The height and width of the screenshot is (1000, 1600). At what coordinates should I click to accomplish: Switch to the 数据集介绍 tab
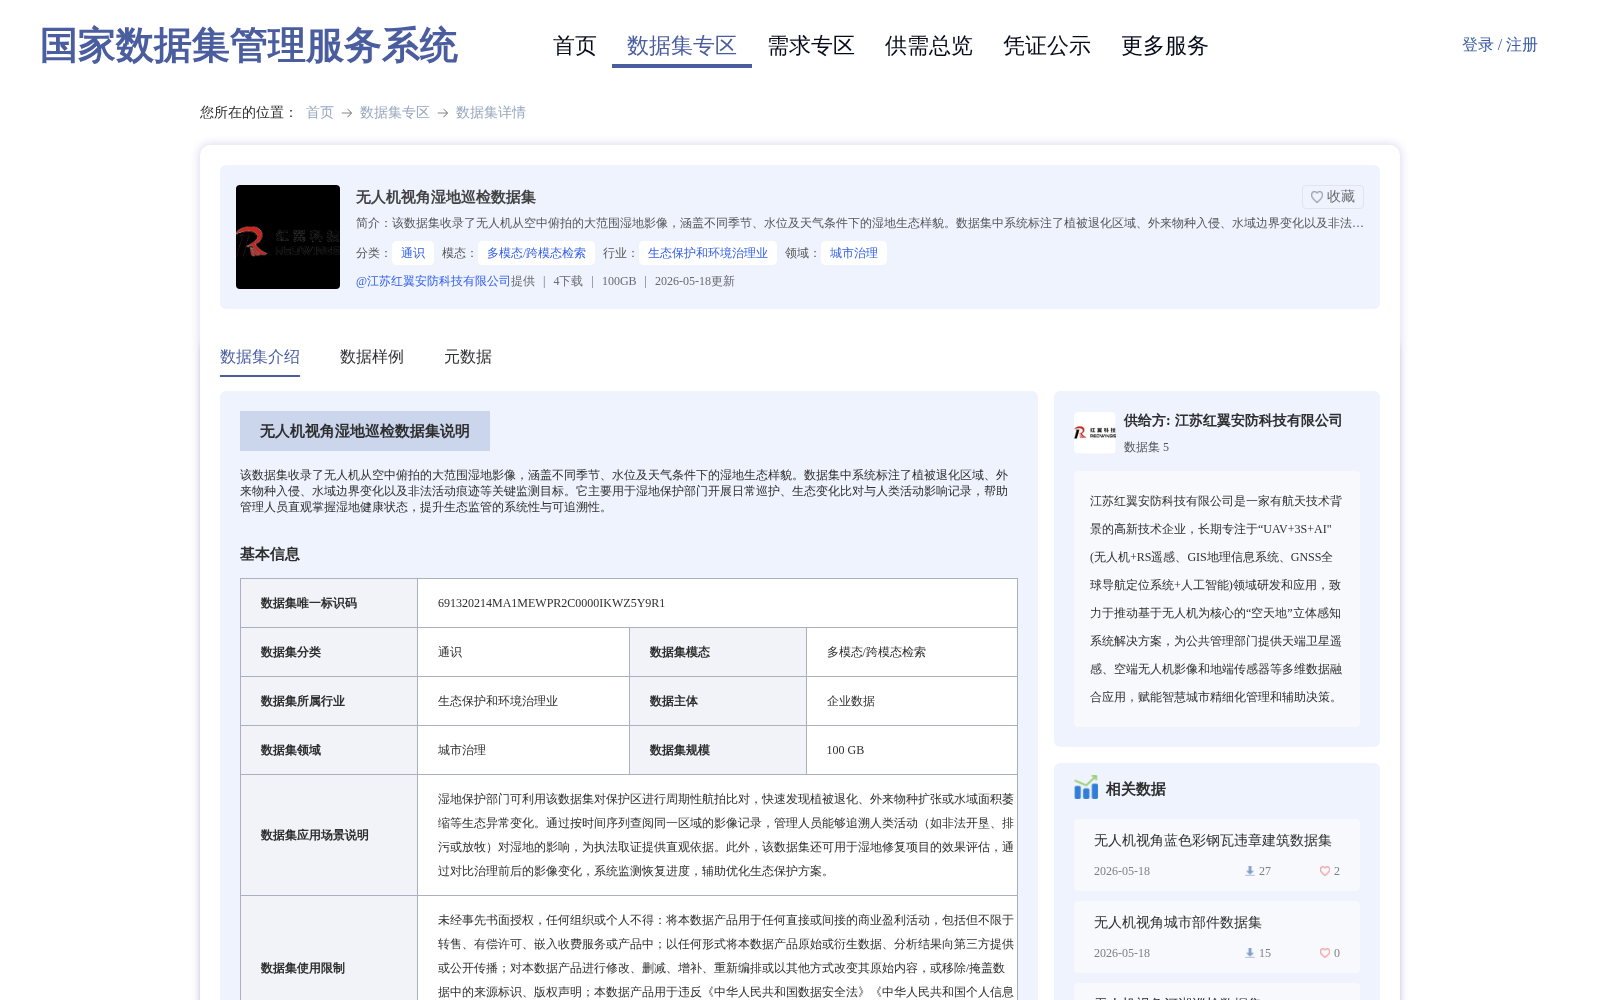(x=260, y=357)
